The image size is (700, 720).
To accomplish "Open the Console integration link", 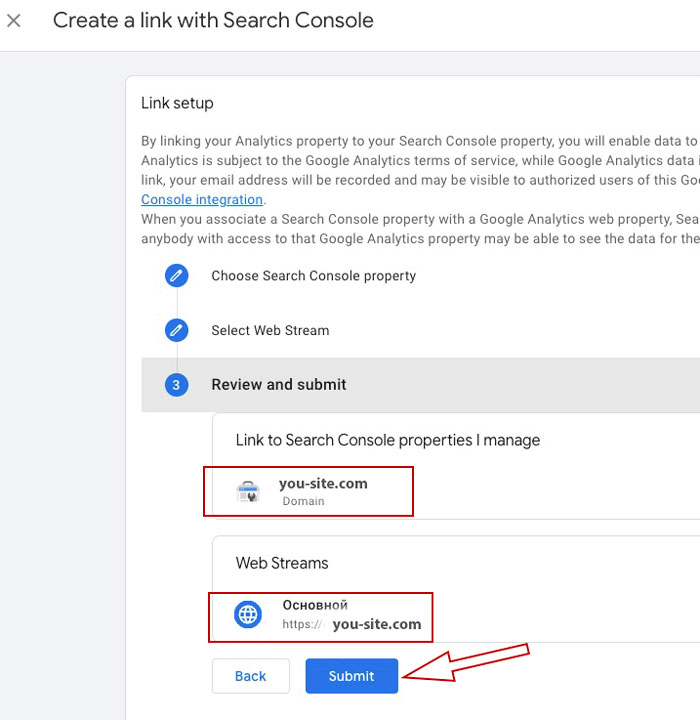I will point(202,200).
